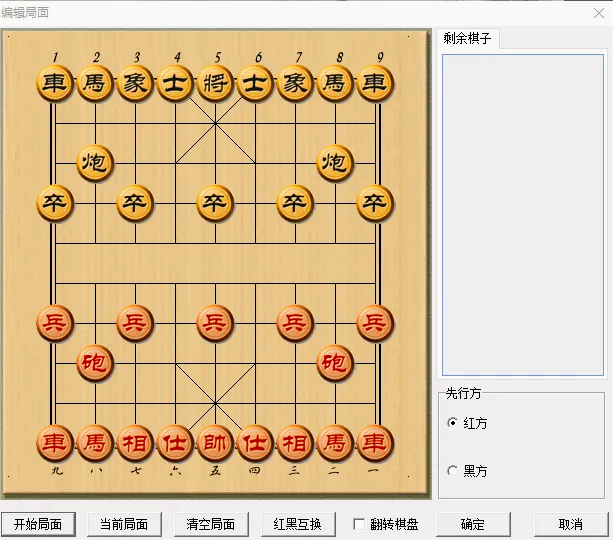Pick the left black cannon 炮
Screen dimensions: 613x540
pyautogui.click(x=95, y=162)
